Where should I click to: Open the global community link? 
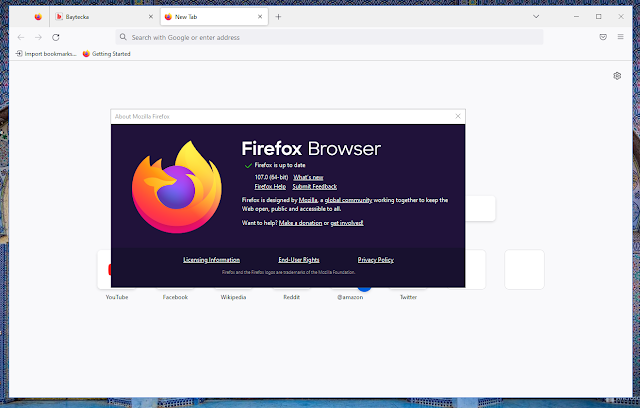(348, 200)
